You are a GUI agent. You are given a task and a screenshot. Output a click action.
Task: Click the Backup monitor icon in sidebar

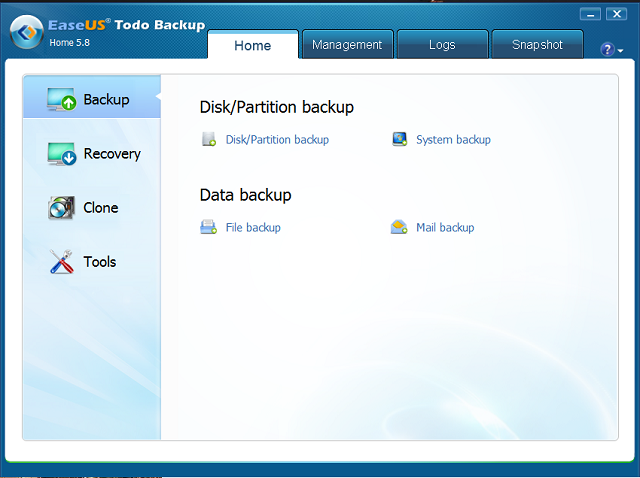coord(61,100)
